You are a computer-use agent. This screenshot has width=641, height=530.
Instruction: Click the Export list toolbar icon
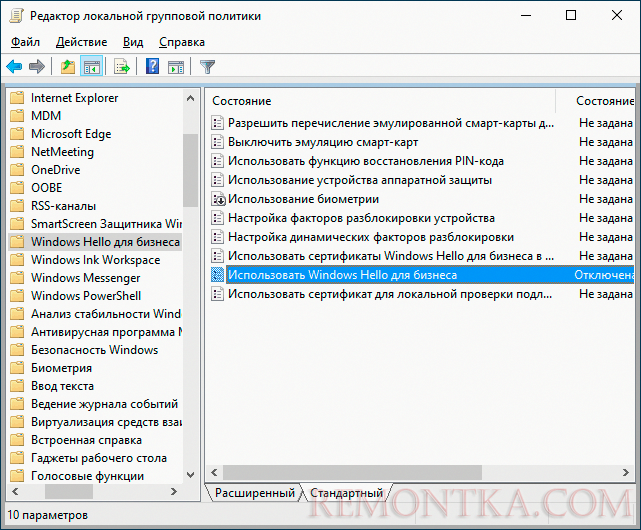click(x=122, y=66)
